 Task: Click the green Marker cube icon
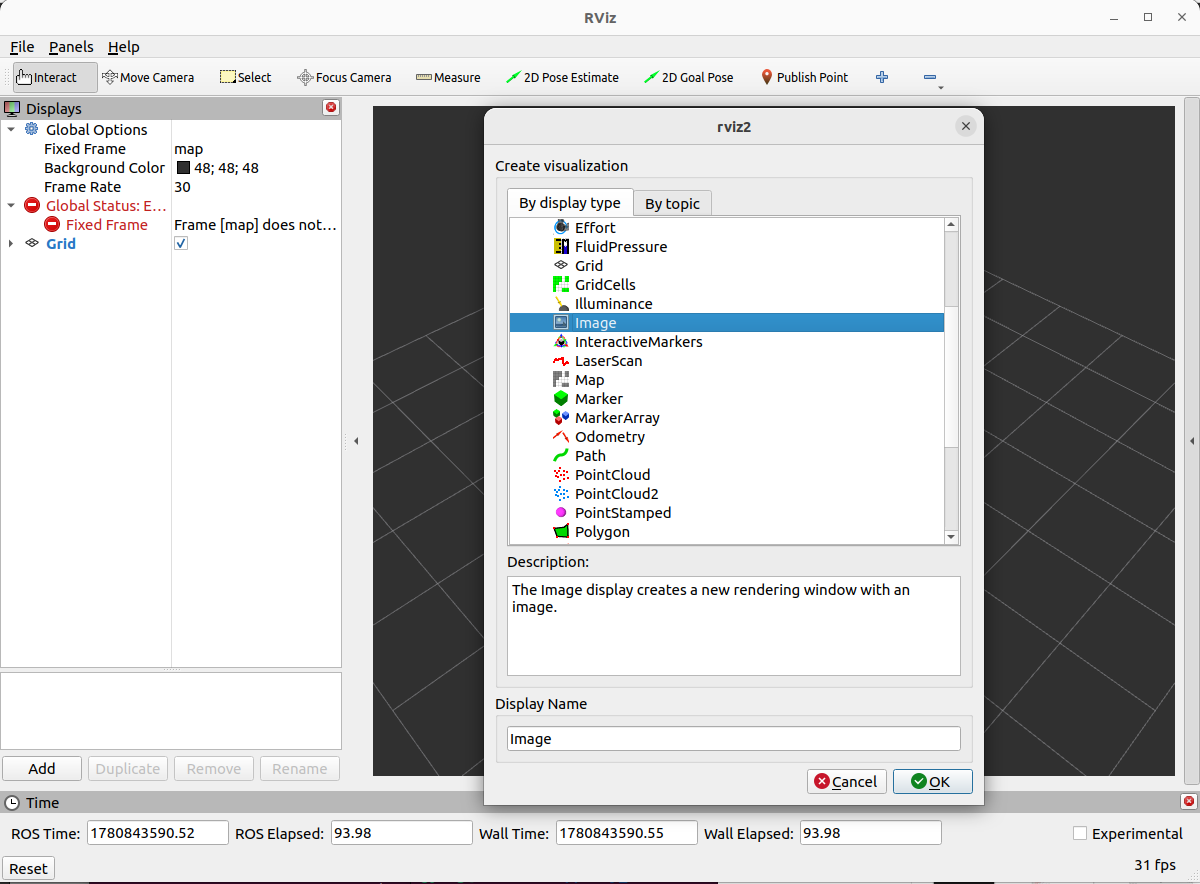coord(561,398)
